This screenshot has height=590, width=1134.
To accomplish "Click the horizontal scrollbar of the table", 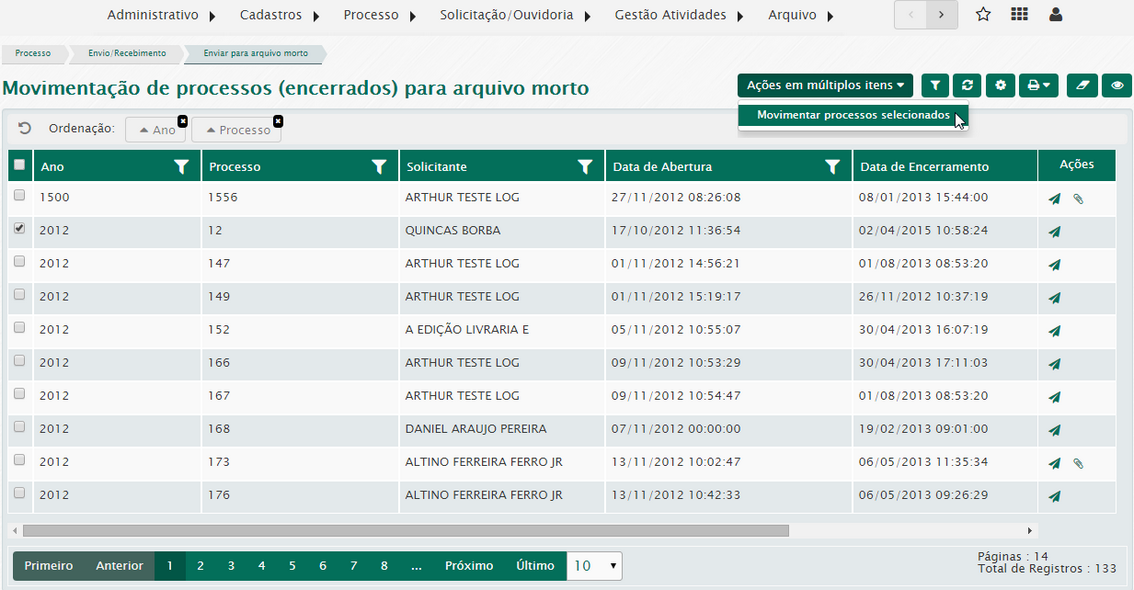I will click(x=405, y=531).
